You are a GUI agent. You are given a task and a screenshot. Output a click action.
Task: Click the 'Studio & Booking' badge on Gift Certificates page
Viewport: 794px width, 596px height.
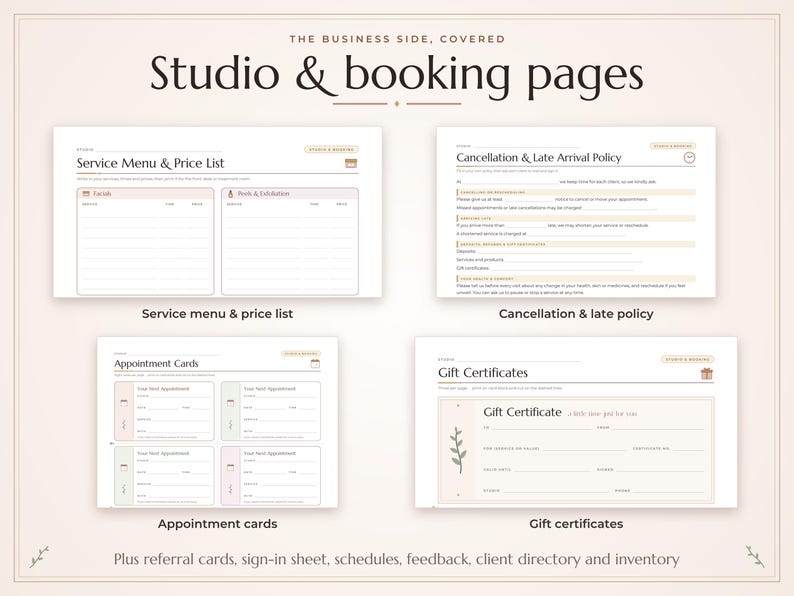687,359
